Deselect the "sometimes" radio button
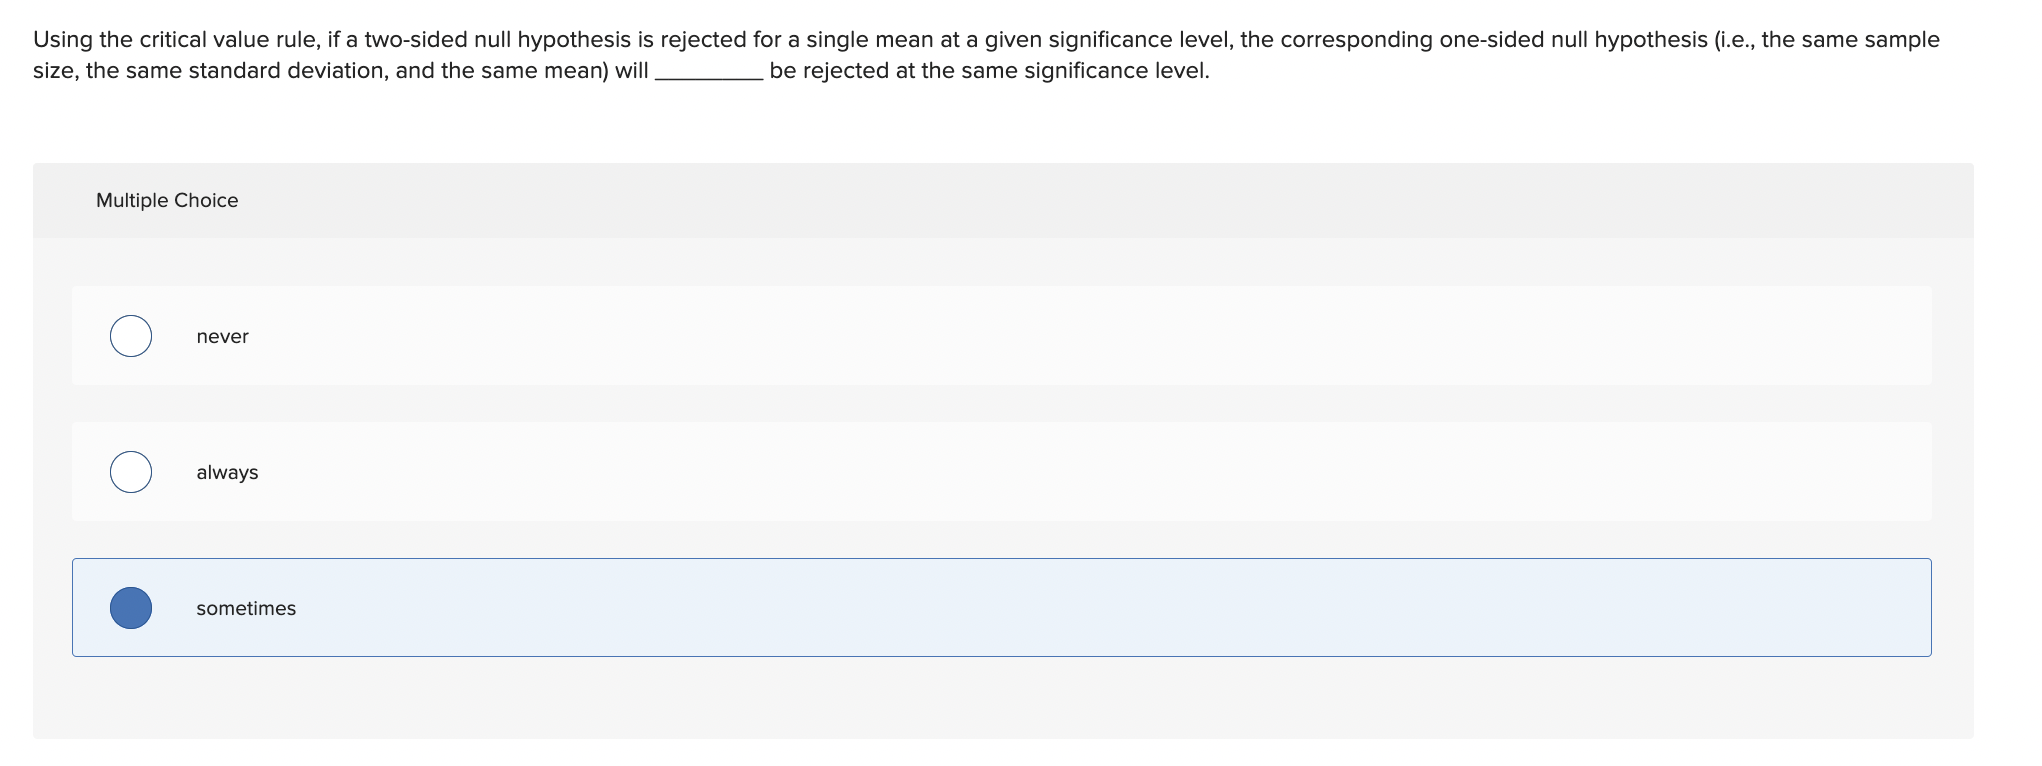2042x766 pixels. tap(130, 606)
